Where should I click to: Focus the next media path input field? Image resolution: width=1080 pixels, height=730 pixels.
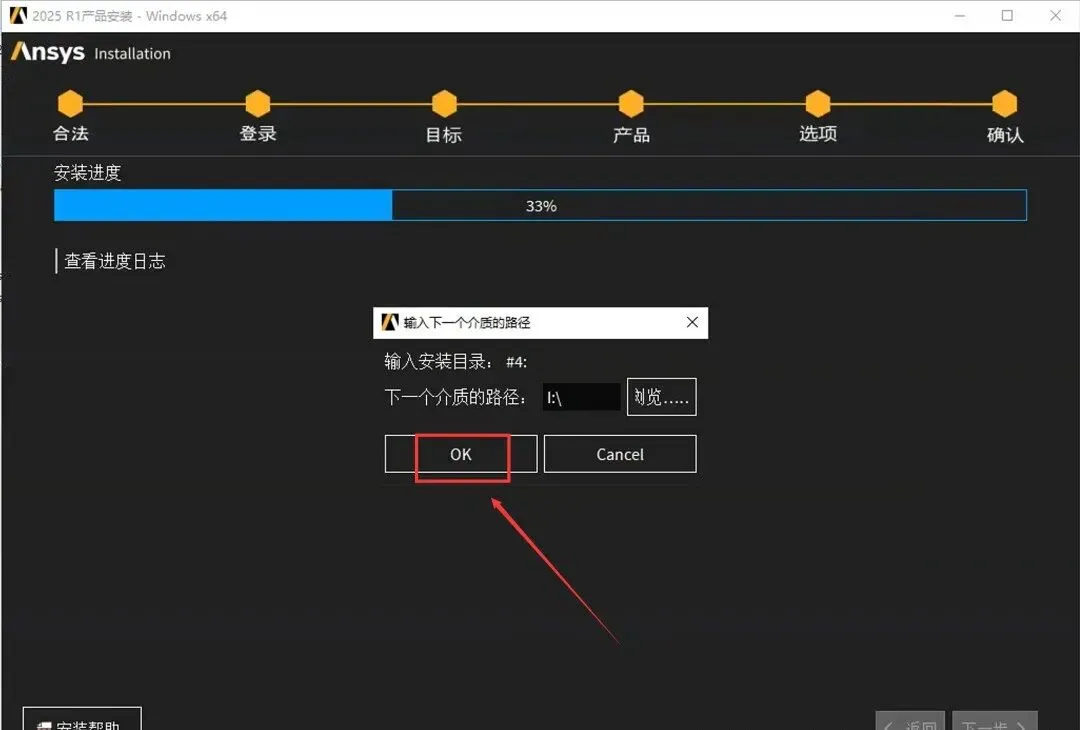click(x=581, y=397)
